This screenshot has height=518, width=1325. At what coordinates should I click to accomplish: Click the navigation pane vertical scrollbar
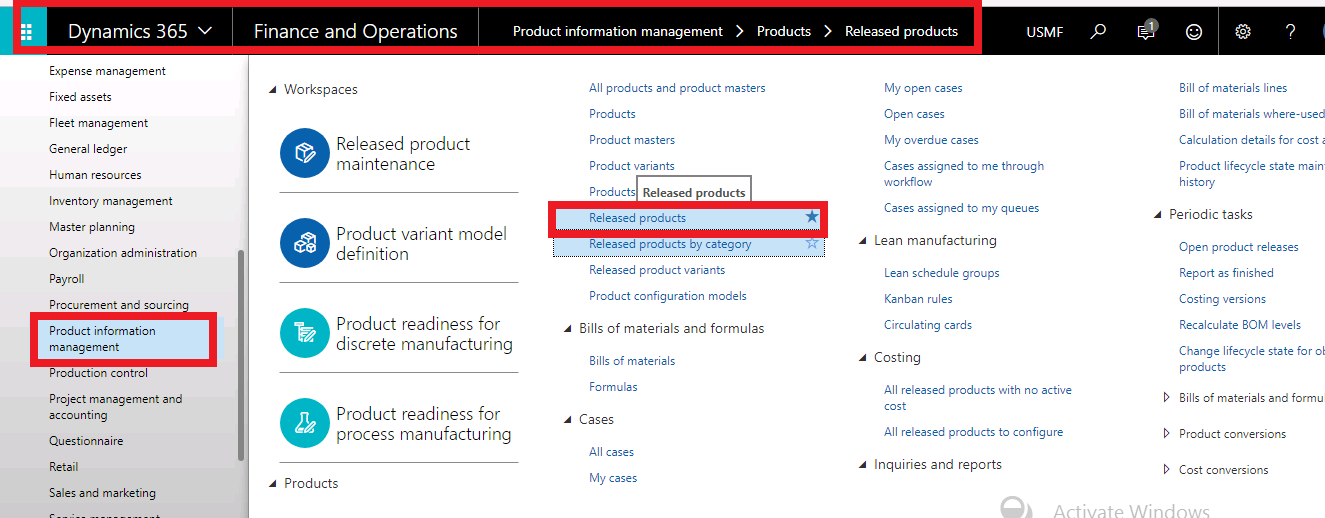(x=240, y=350)
